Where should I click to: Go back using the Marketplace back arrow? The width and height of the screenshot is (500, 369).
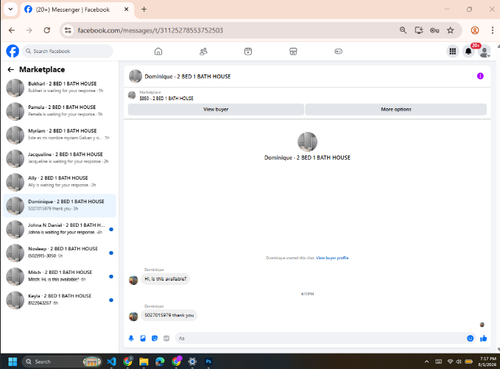(11, 69)
